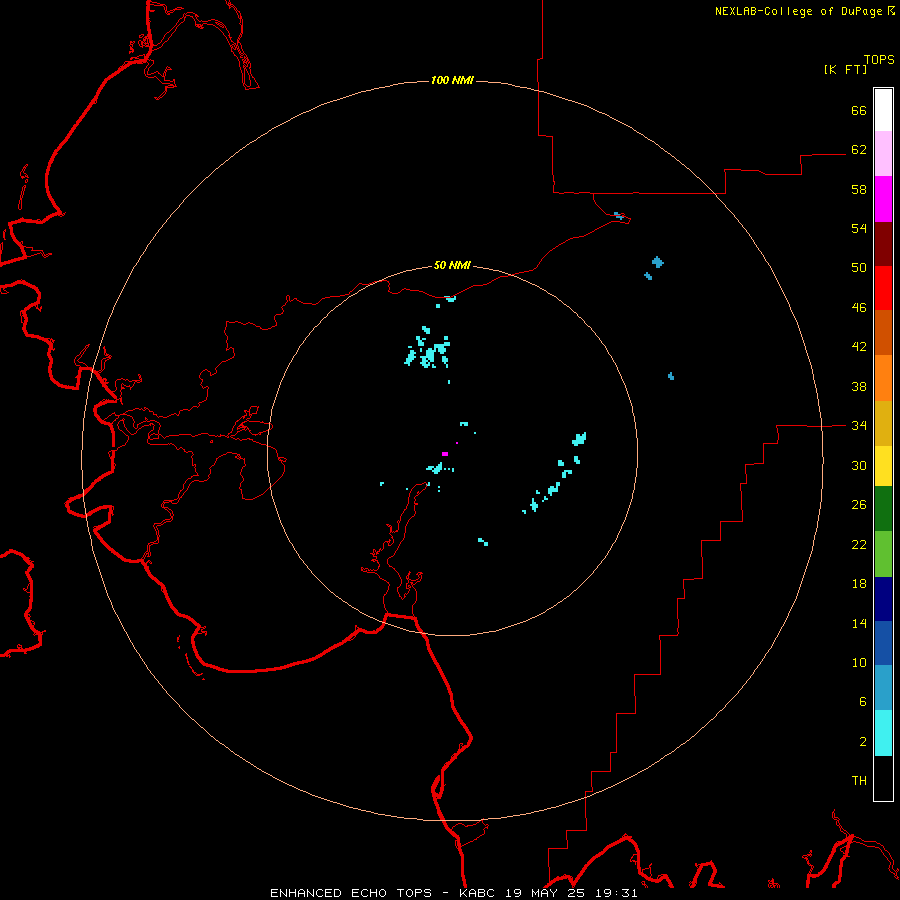Select the 18 legend value
900x900 pixels.
pyautogui.click(x=859, y=584)
